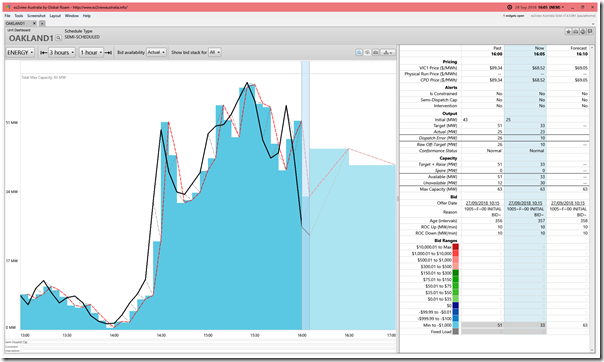Image resolution: width=604 pixels, height=362 pixels.
Task: Click the $10,000.01 to Max red swatch
Action: coord(456,247)
